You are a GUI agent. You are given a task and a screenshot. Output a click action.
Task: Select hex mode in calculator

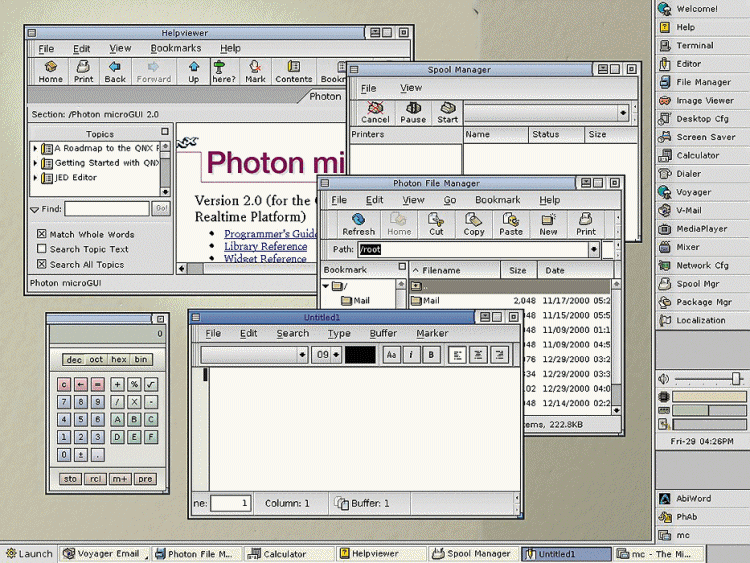tap(119, 359)
